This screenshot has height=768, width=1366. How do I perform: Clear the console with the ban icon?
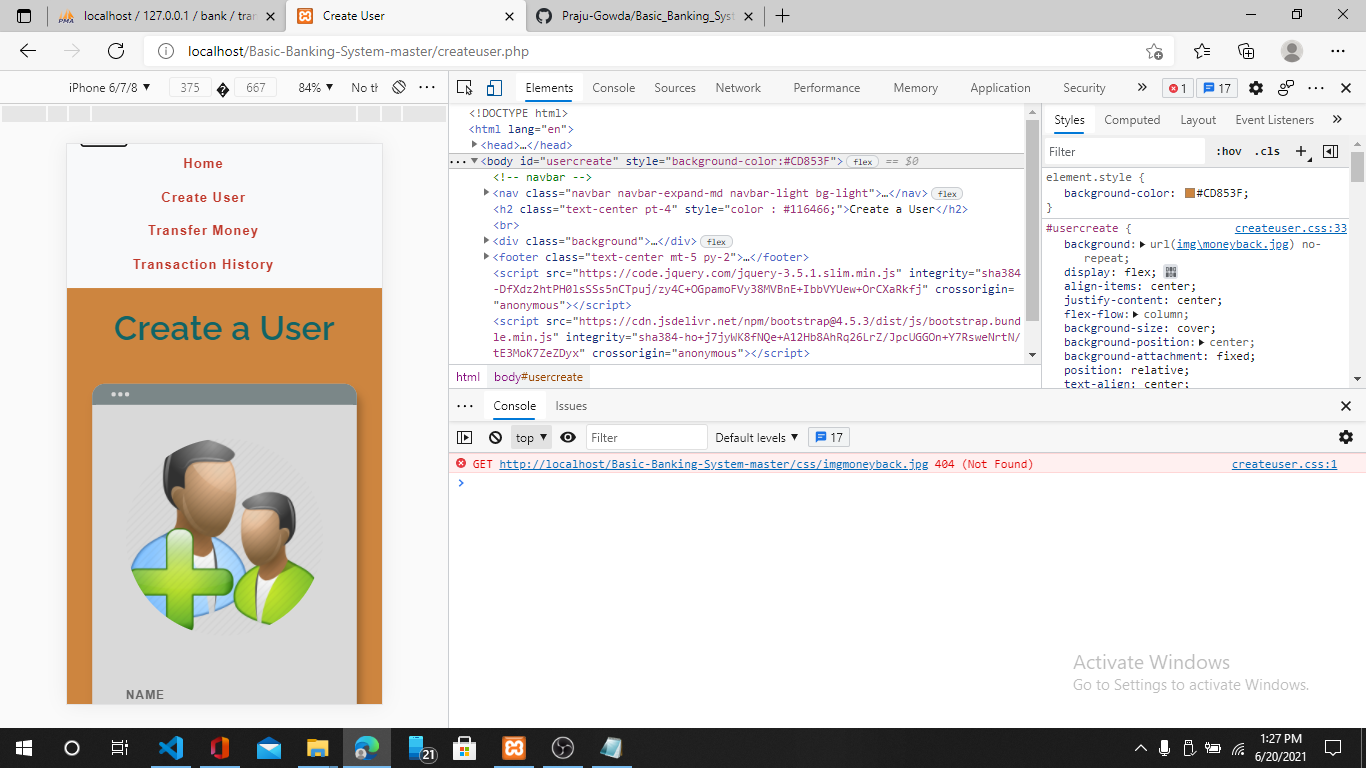(x=493, y=437)
